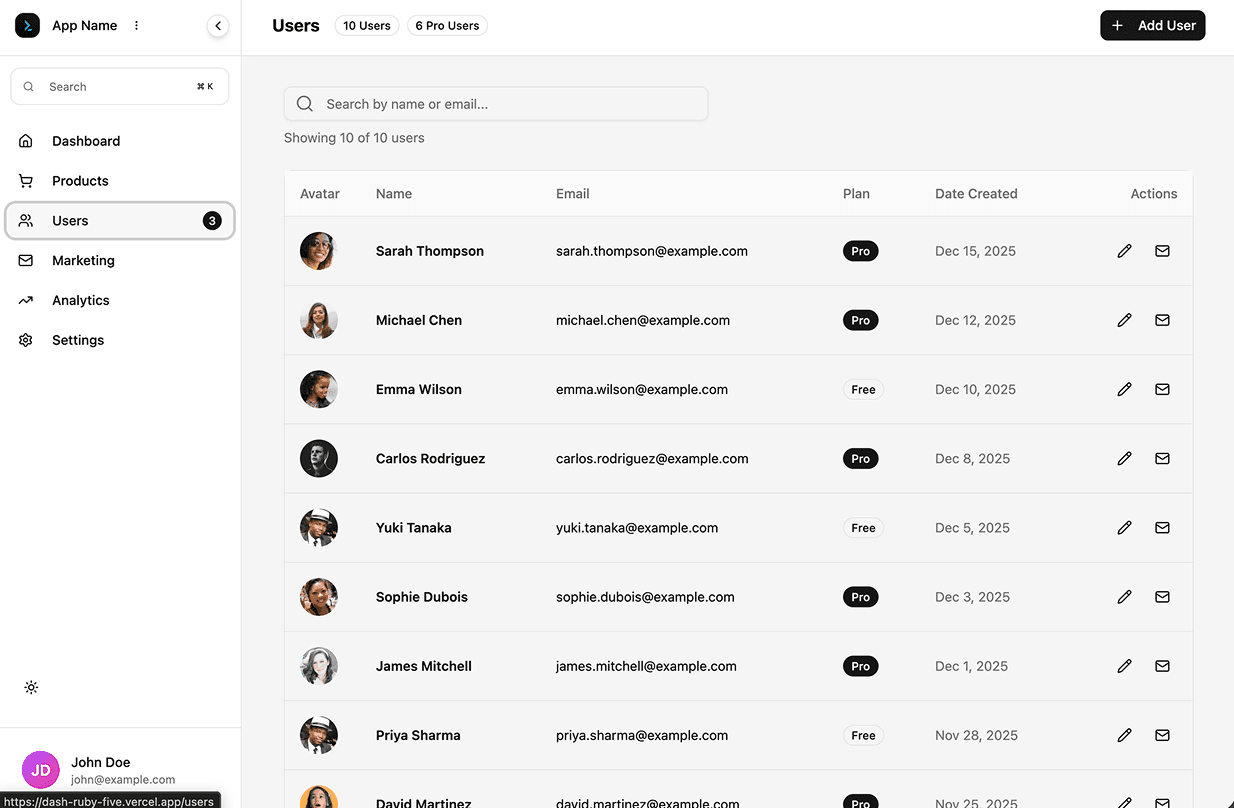Open Settings via the gear icon

click(x=25, y=340)
